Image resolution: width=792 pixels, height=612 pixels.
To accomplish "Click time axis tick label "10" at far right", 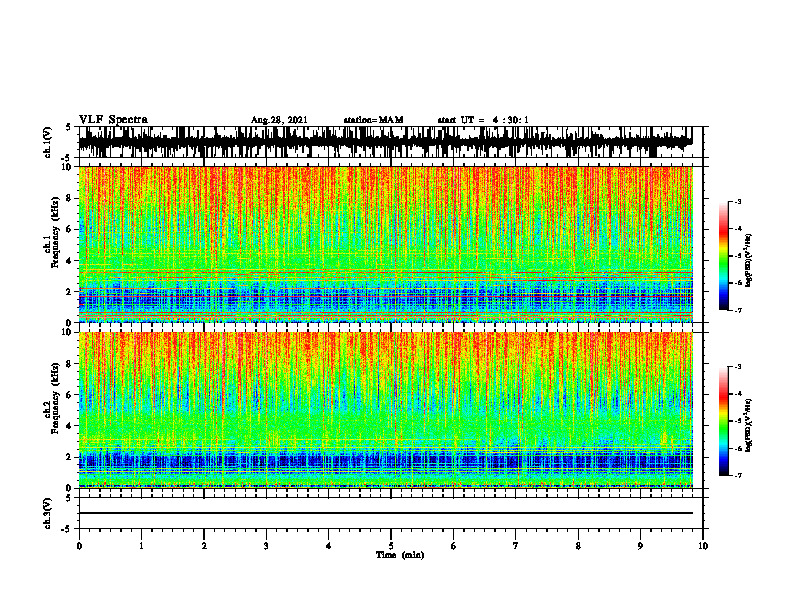I will (x=703, y=546).
